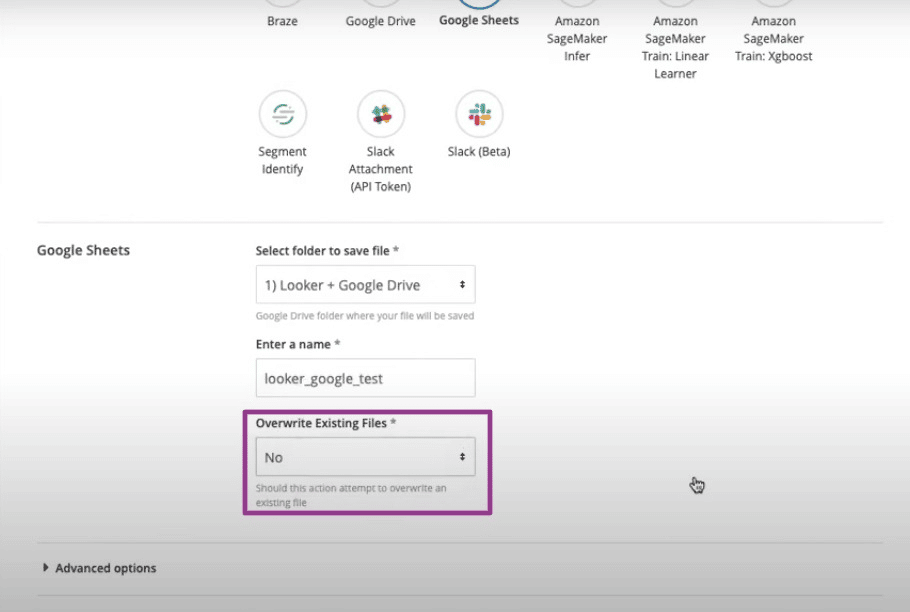This screenshot has width=910, height=612.
Task: Select the Segment Identify destination icon
Action: click(283, 114)
